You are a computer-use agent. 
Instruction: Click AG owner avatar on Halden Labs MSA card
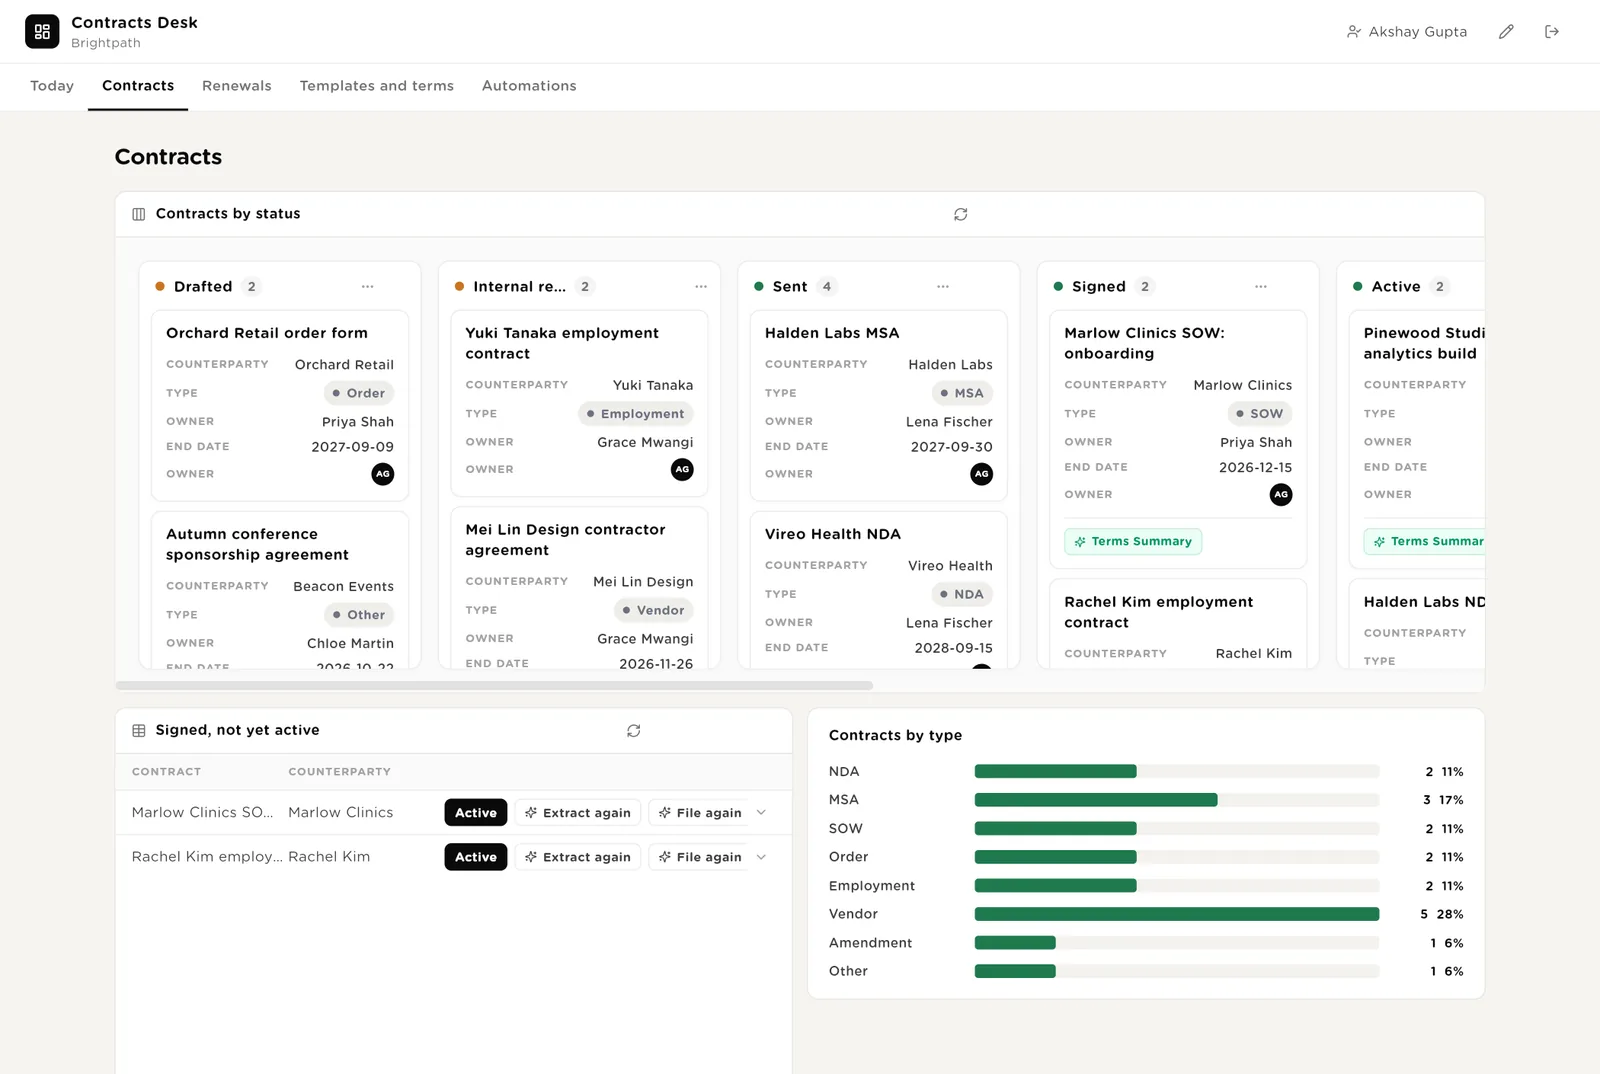click(982, 474)
